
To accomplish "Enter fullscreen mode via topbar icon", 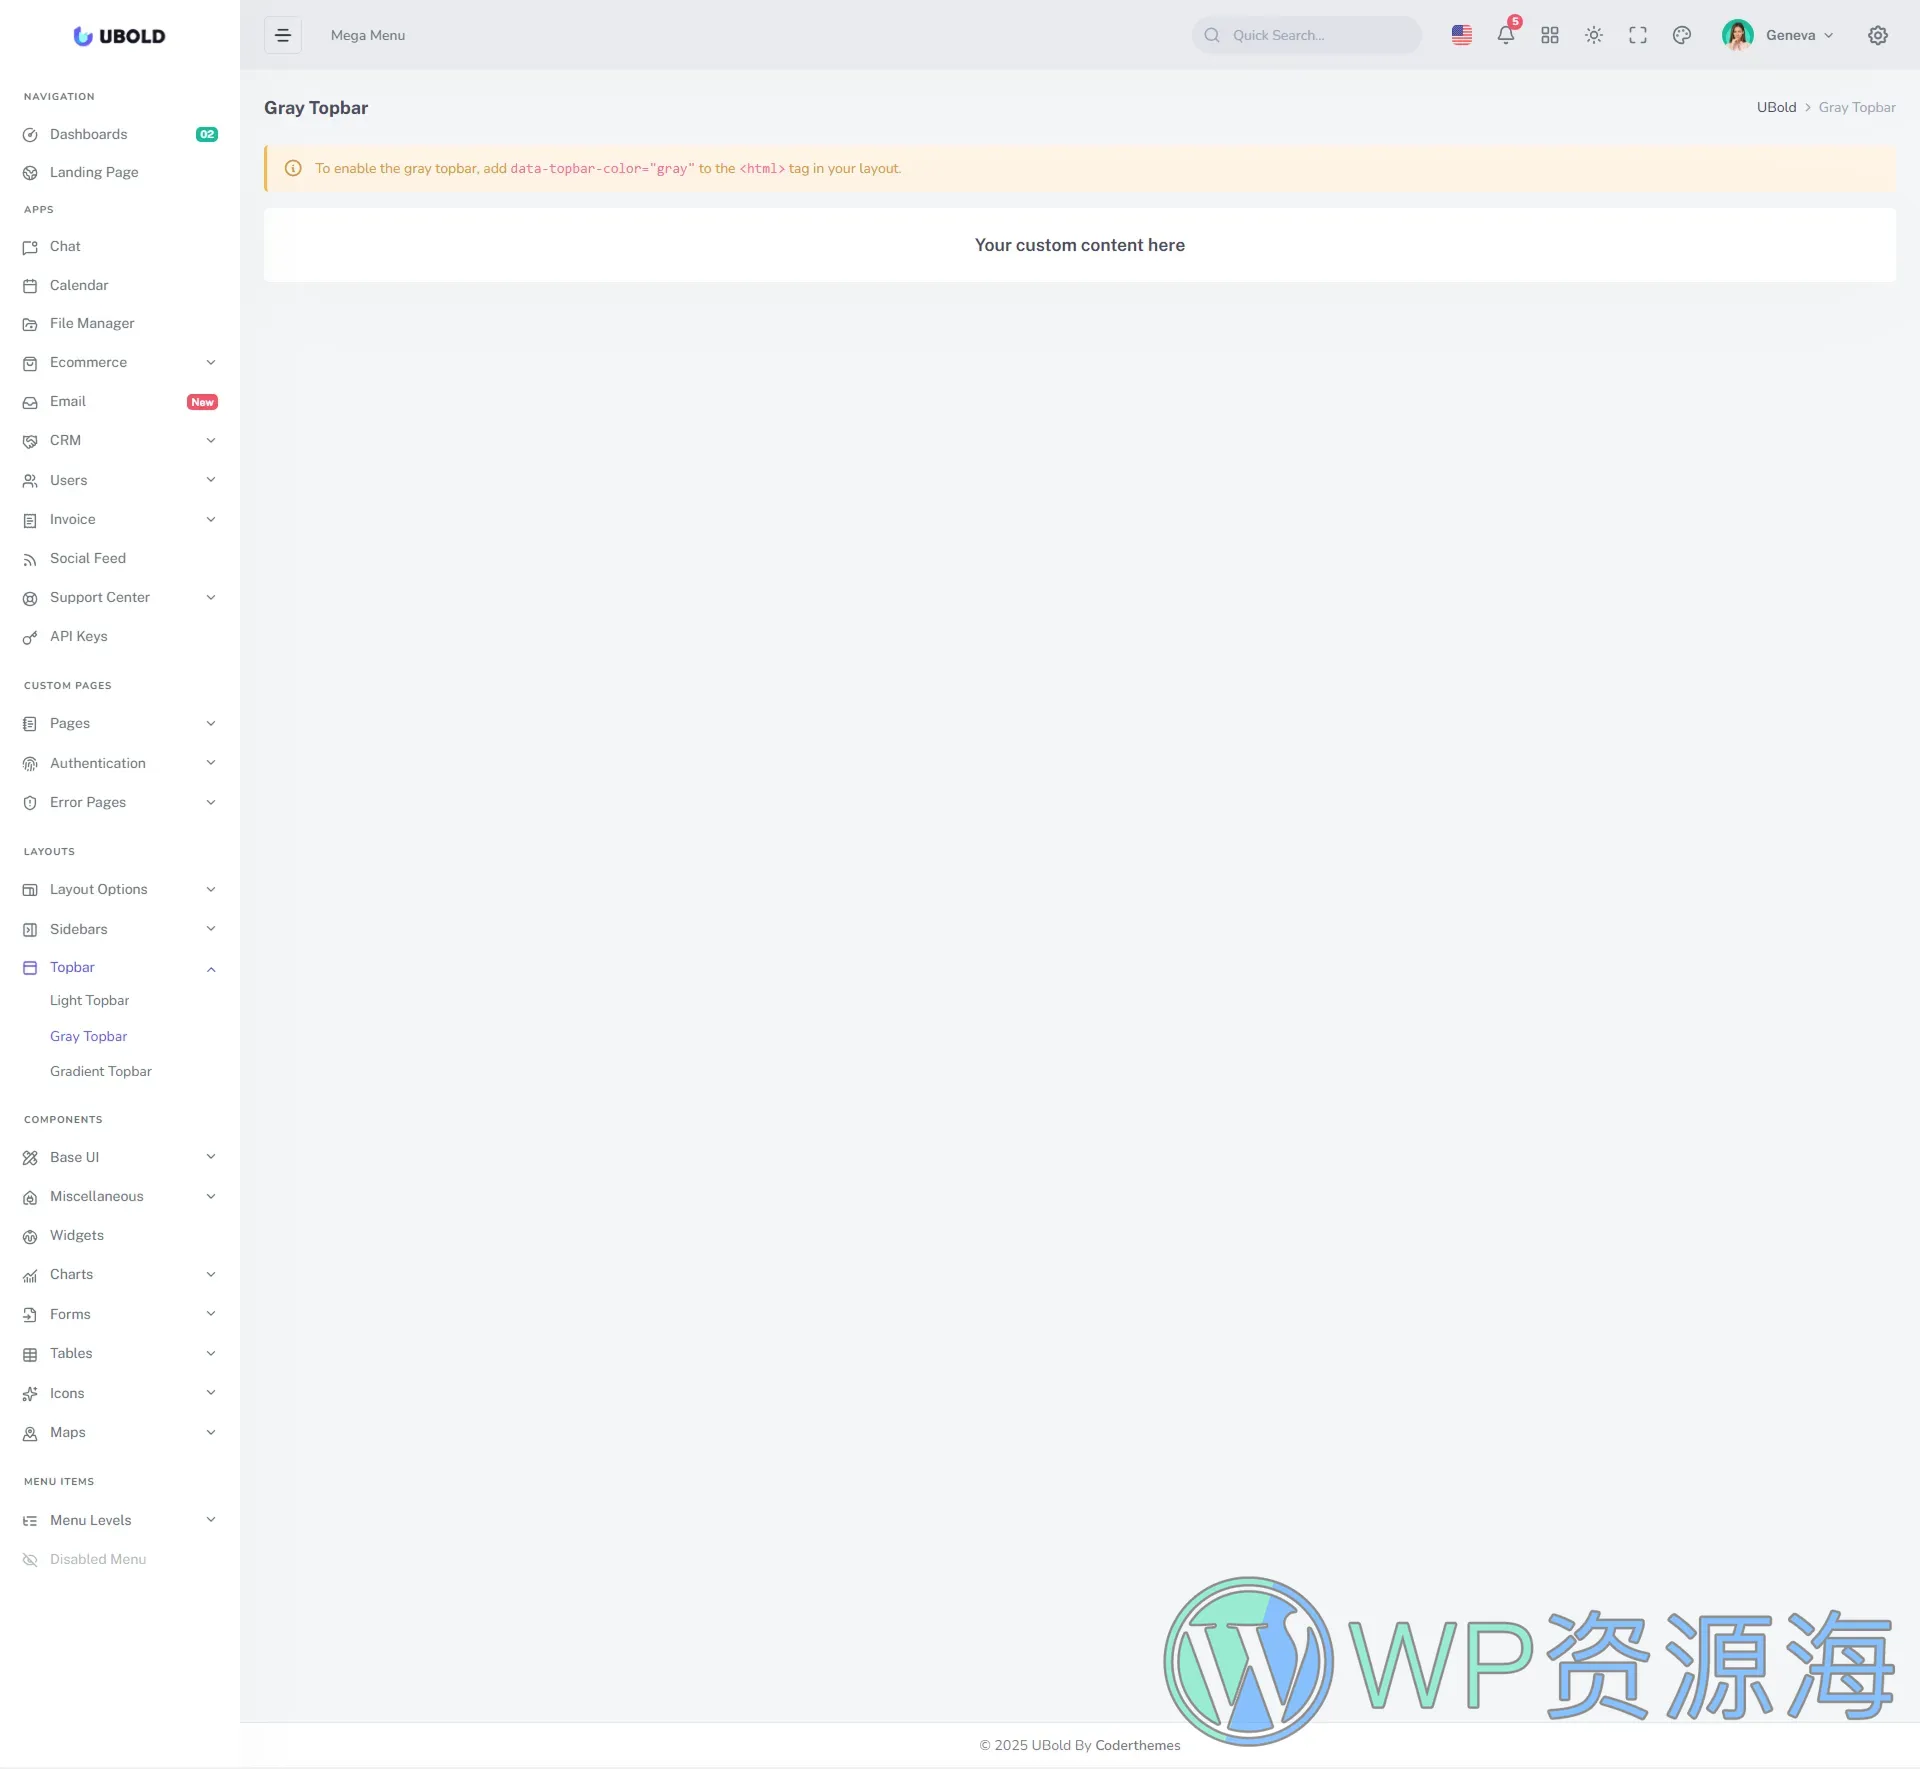I will tap(1638, 35).
